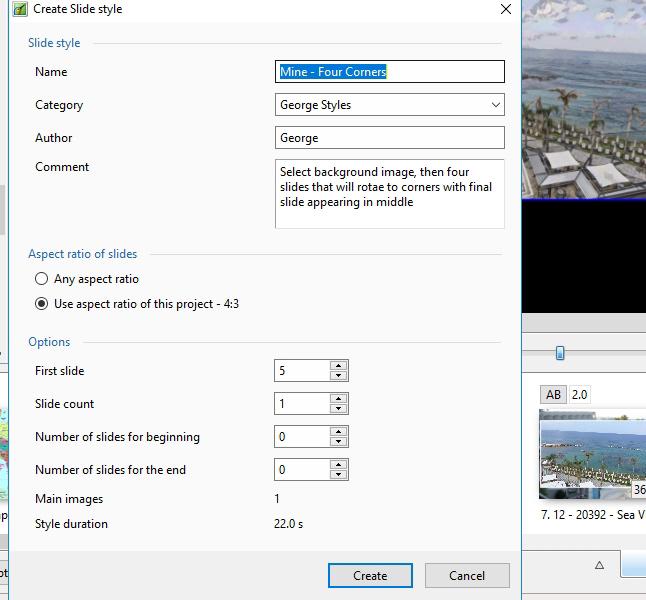Click the Create button

(x=370, y=575)
